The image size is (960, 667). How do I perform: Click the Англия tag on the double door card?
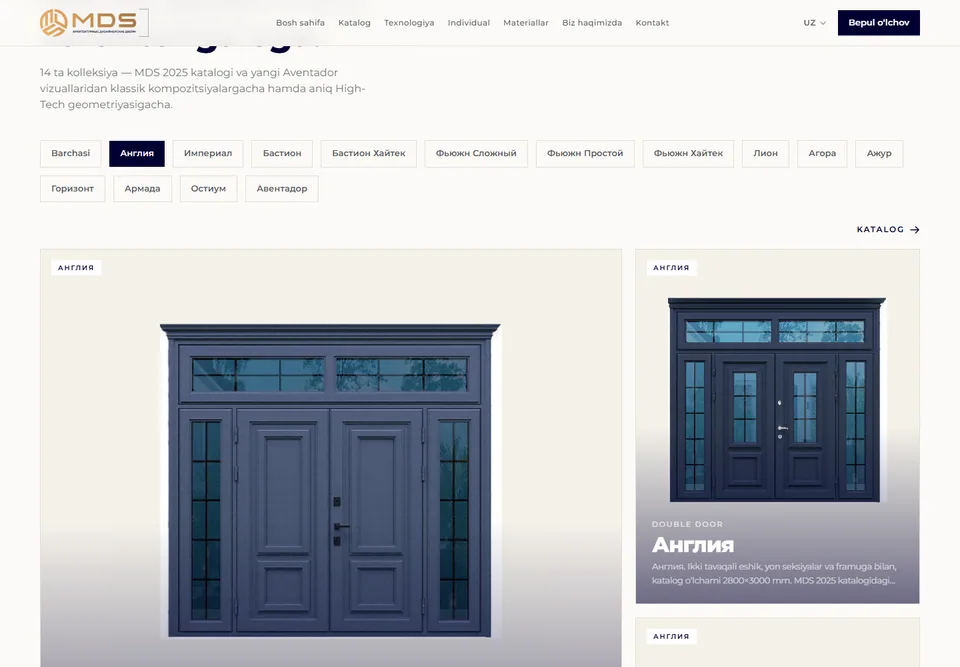click(671, 268)
